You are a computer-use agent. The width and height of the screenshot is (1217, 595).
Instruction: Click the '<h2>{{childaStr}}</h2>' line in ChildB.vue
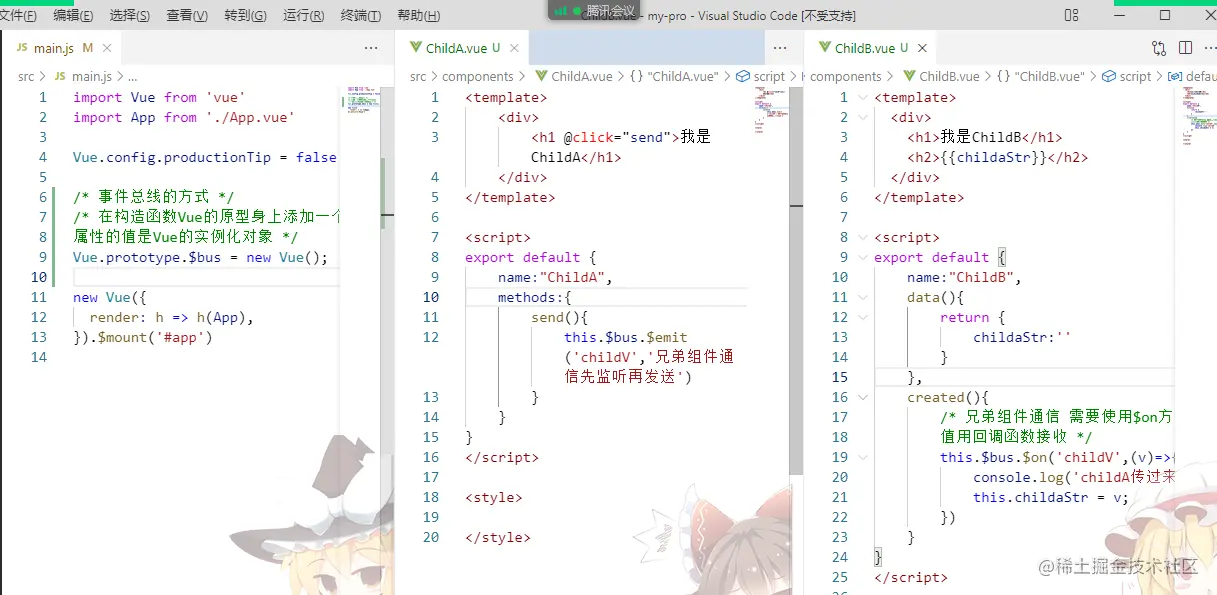[997, 157]
